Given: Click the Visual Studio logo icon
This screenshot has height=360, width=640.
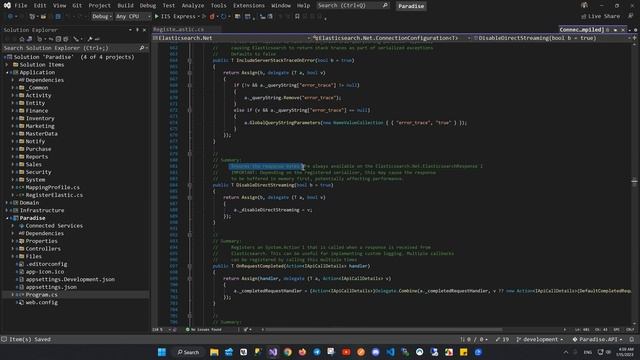Looking at the screenshot, I should [7, 5].
